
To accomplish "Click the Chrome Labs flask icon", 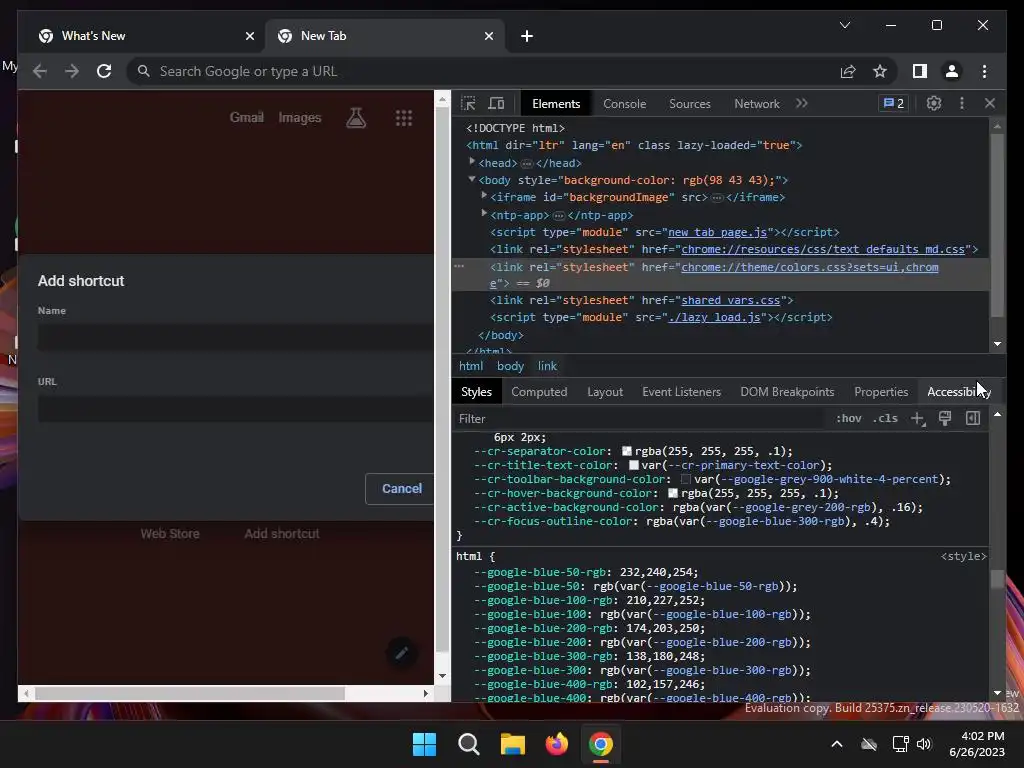I will tap(356, 118).
